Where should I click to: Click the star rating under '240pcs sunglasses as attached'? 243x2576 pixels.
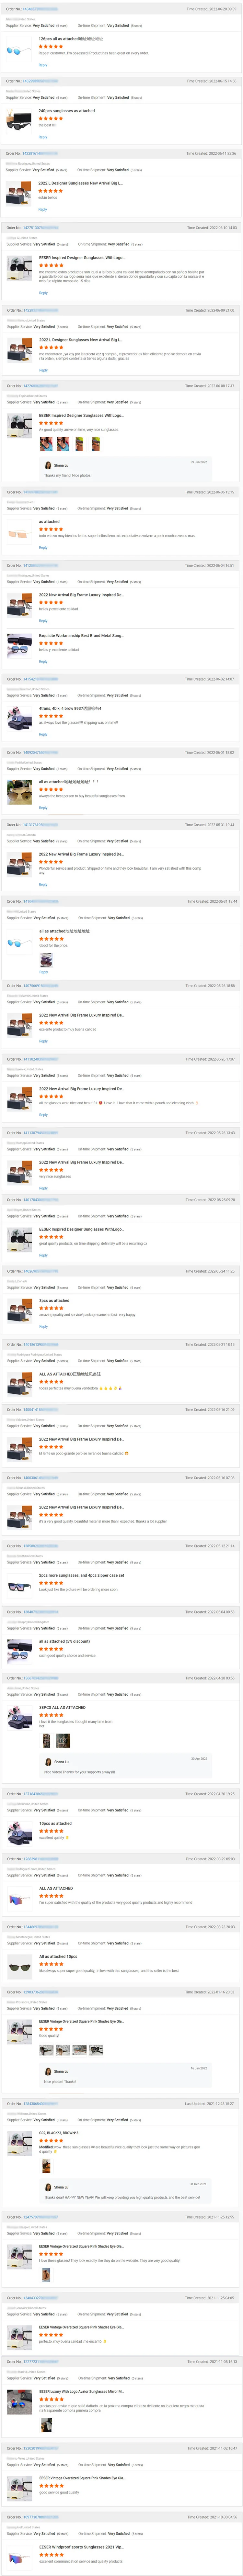[51, 118]
